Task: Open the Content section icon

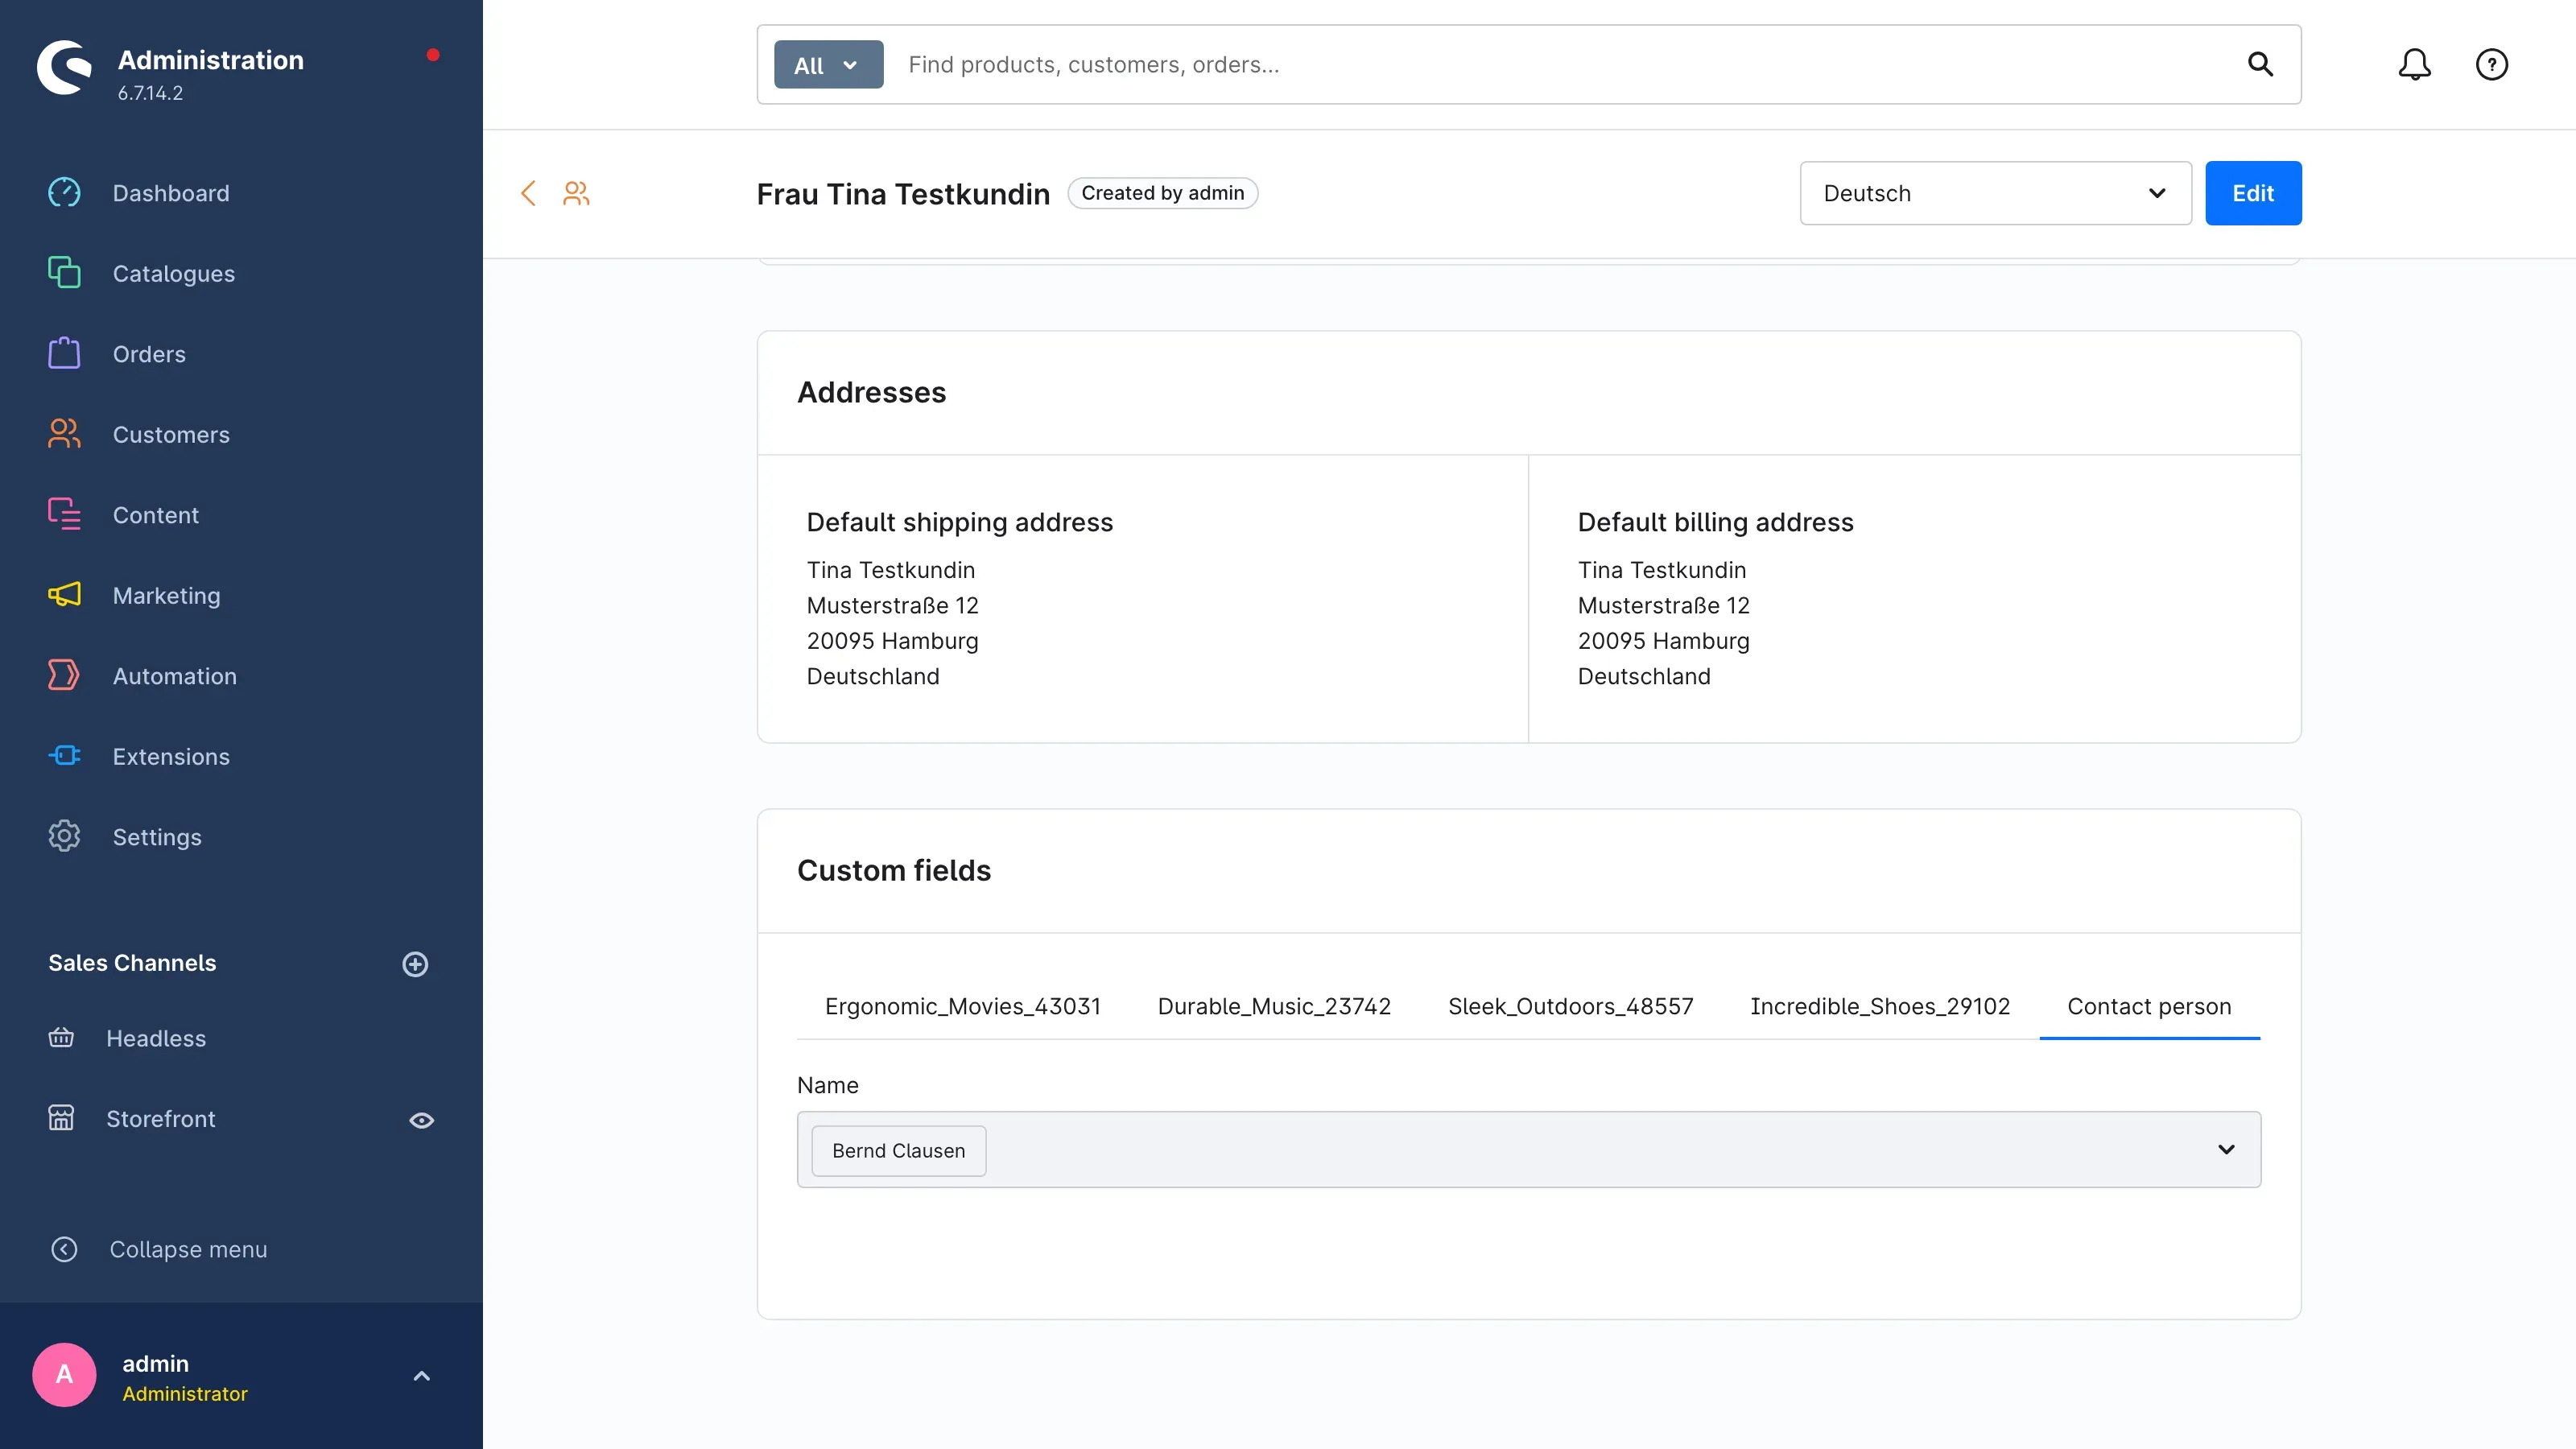Action: [x=64, y=514]
